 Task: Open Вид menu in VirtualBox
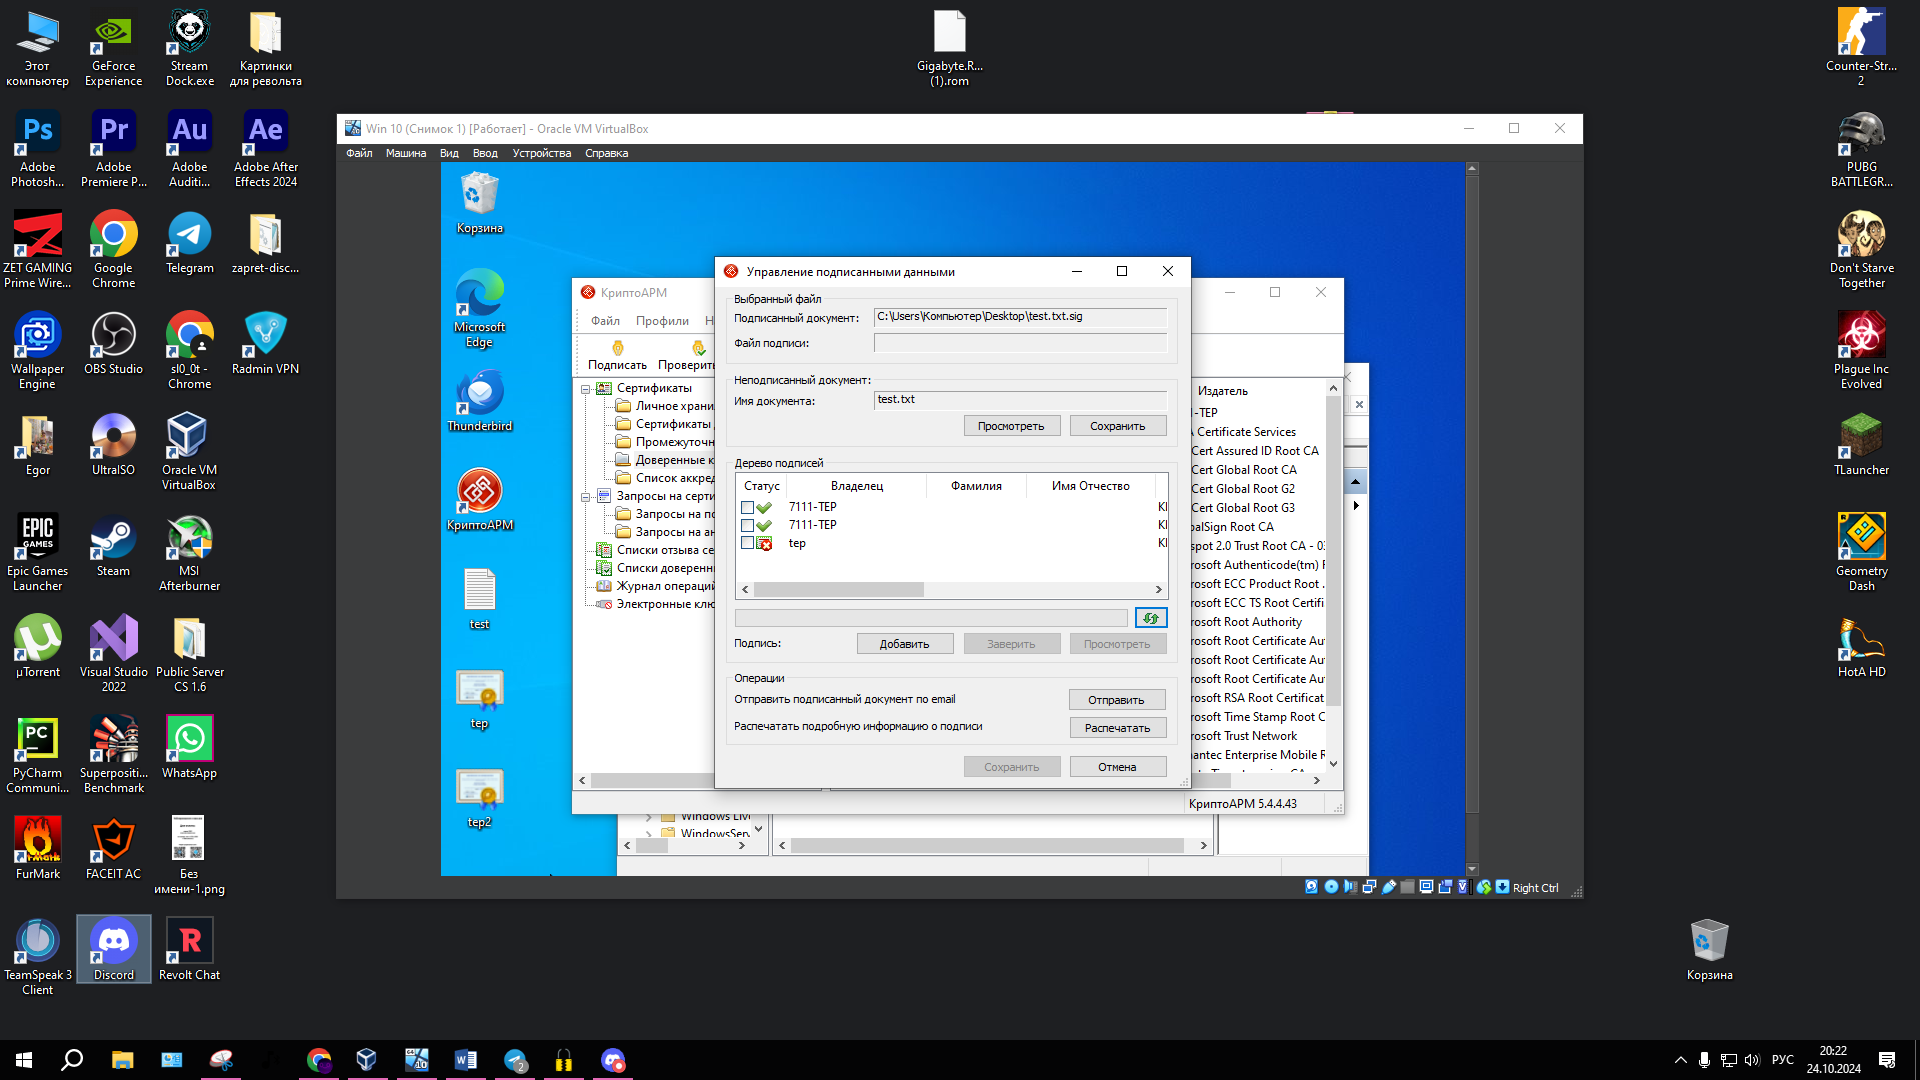tap(449, 153)
